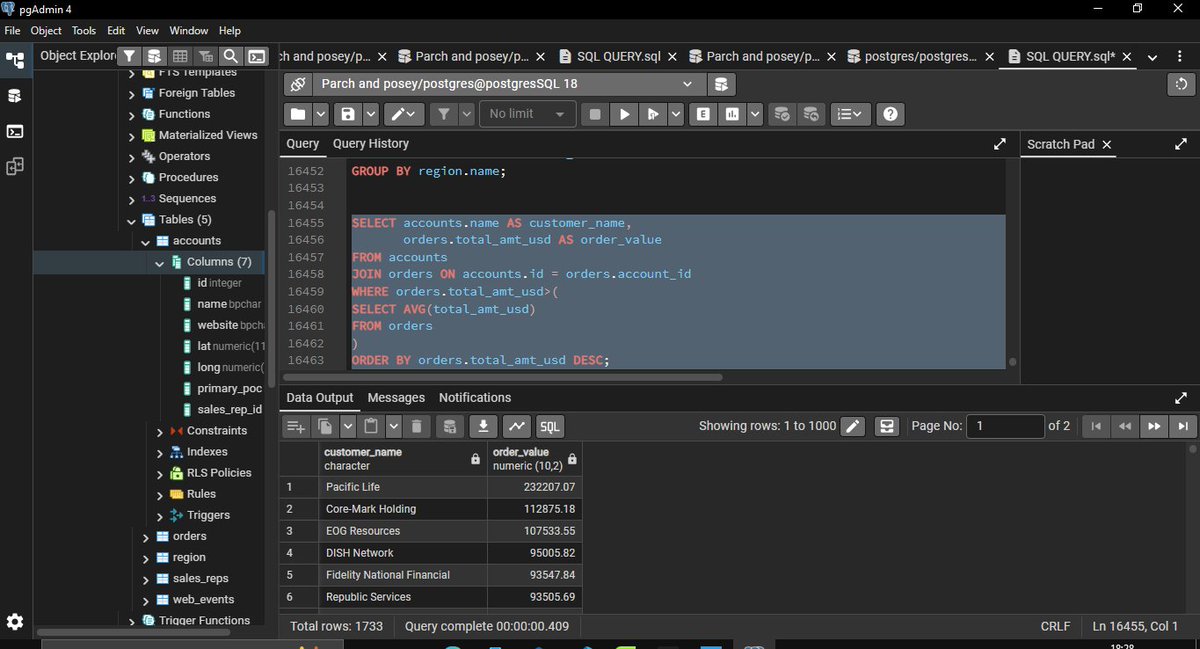Open connection selector Parch and posey/postgres@postgresSQL 18

(508, 84)
